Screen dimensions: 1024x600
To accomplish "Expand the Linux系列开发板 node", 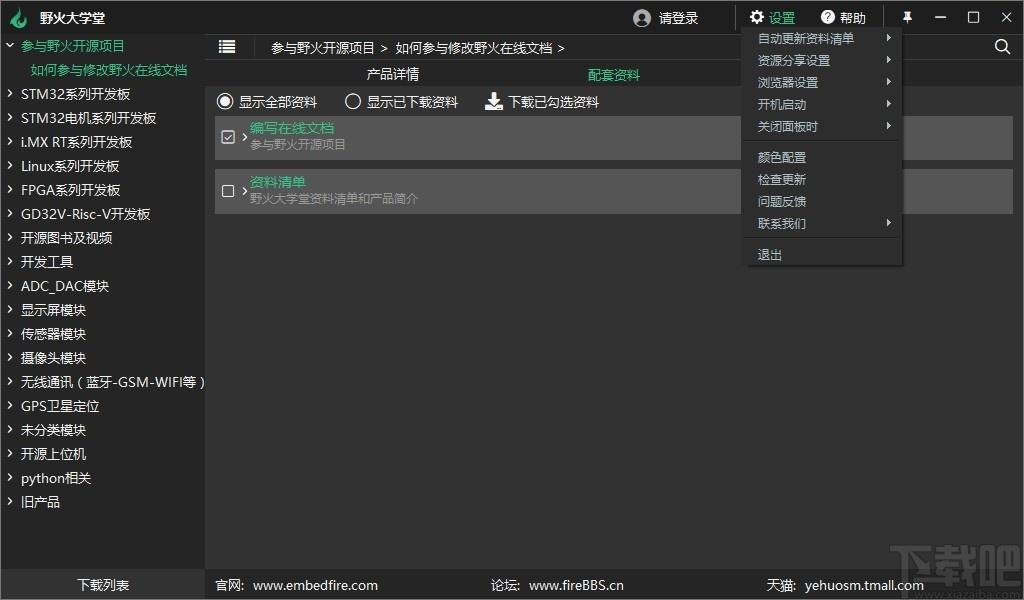I will (x=10, y=166).
